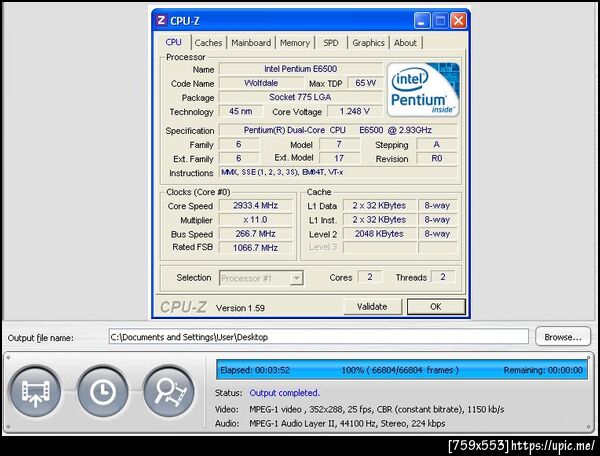Viewport: 600px width, 456px height.
Task: Click the Audio MPEG-1 Layer II info line
Action: coord(347,423)
